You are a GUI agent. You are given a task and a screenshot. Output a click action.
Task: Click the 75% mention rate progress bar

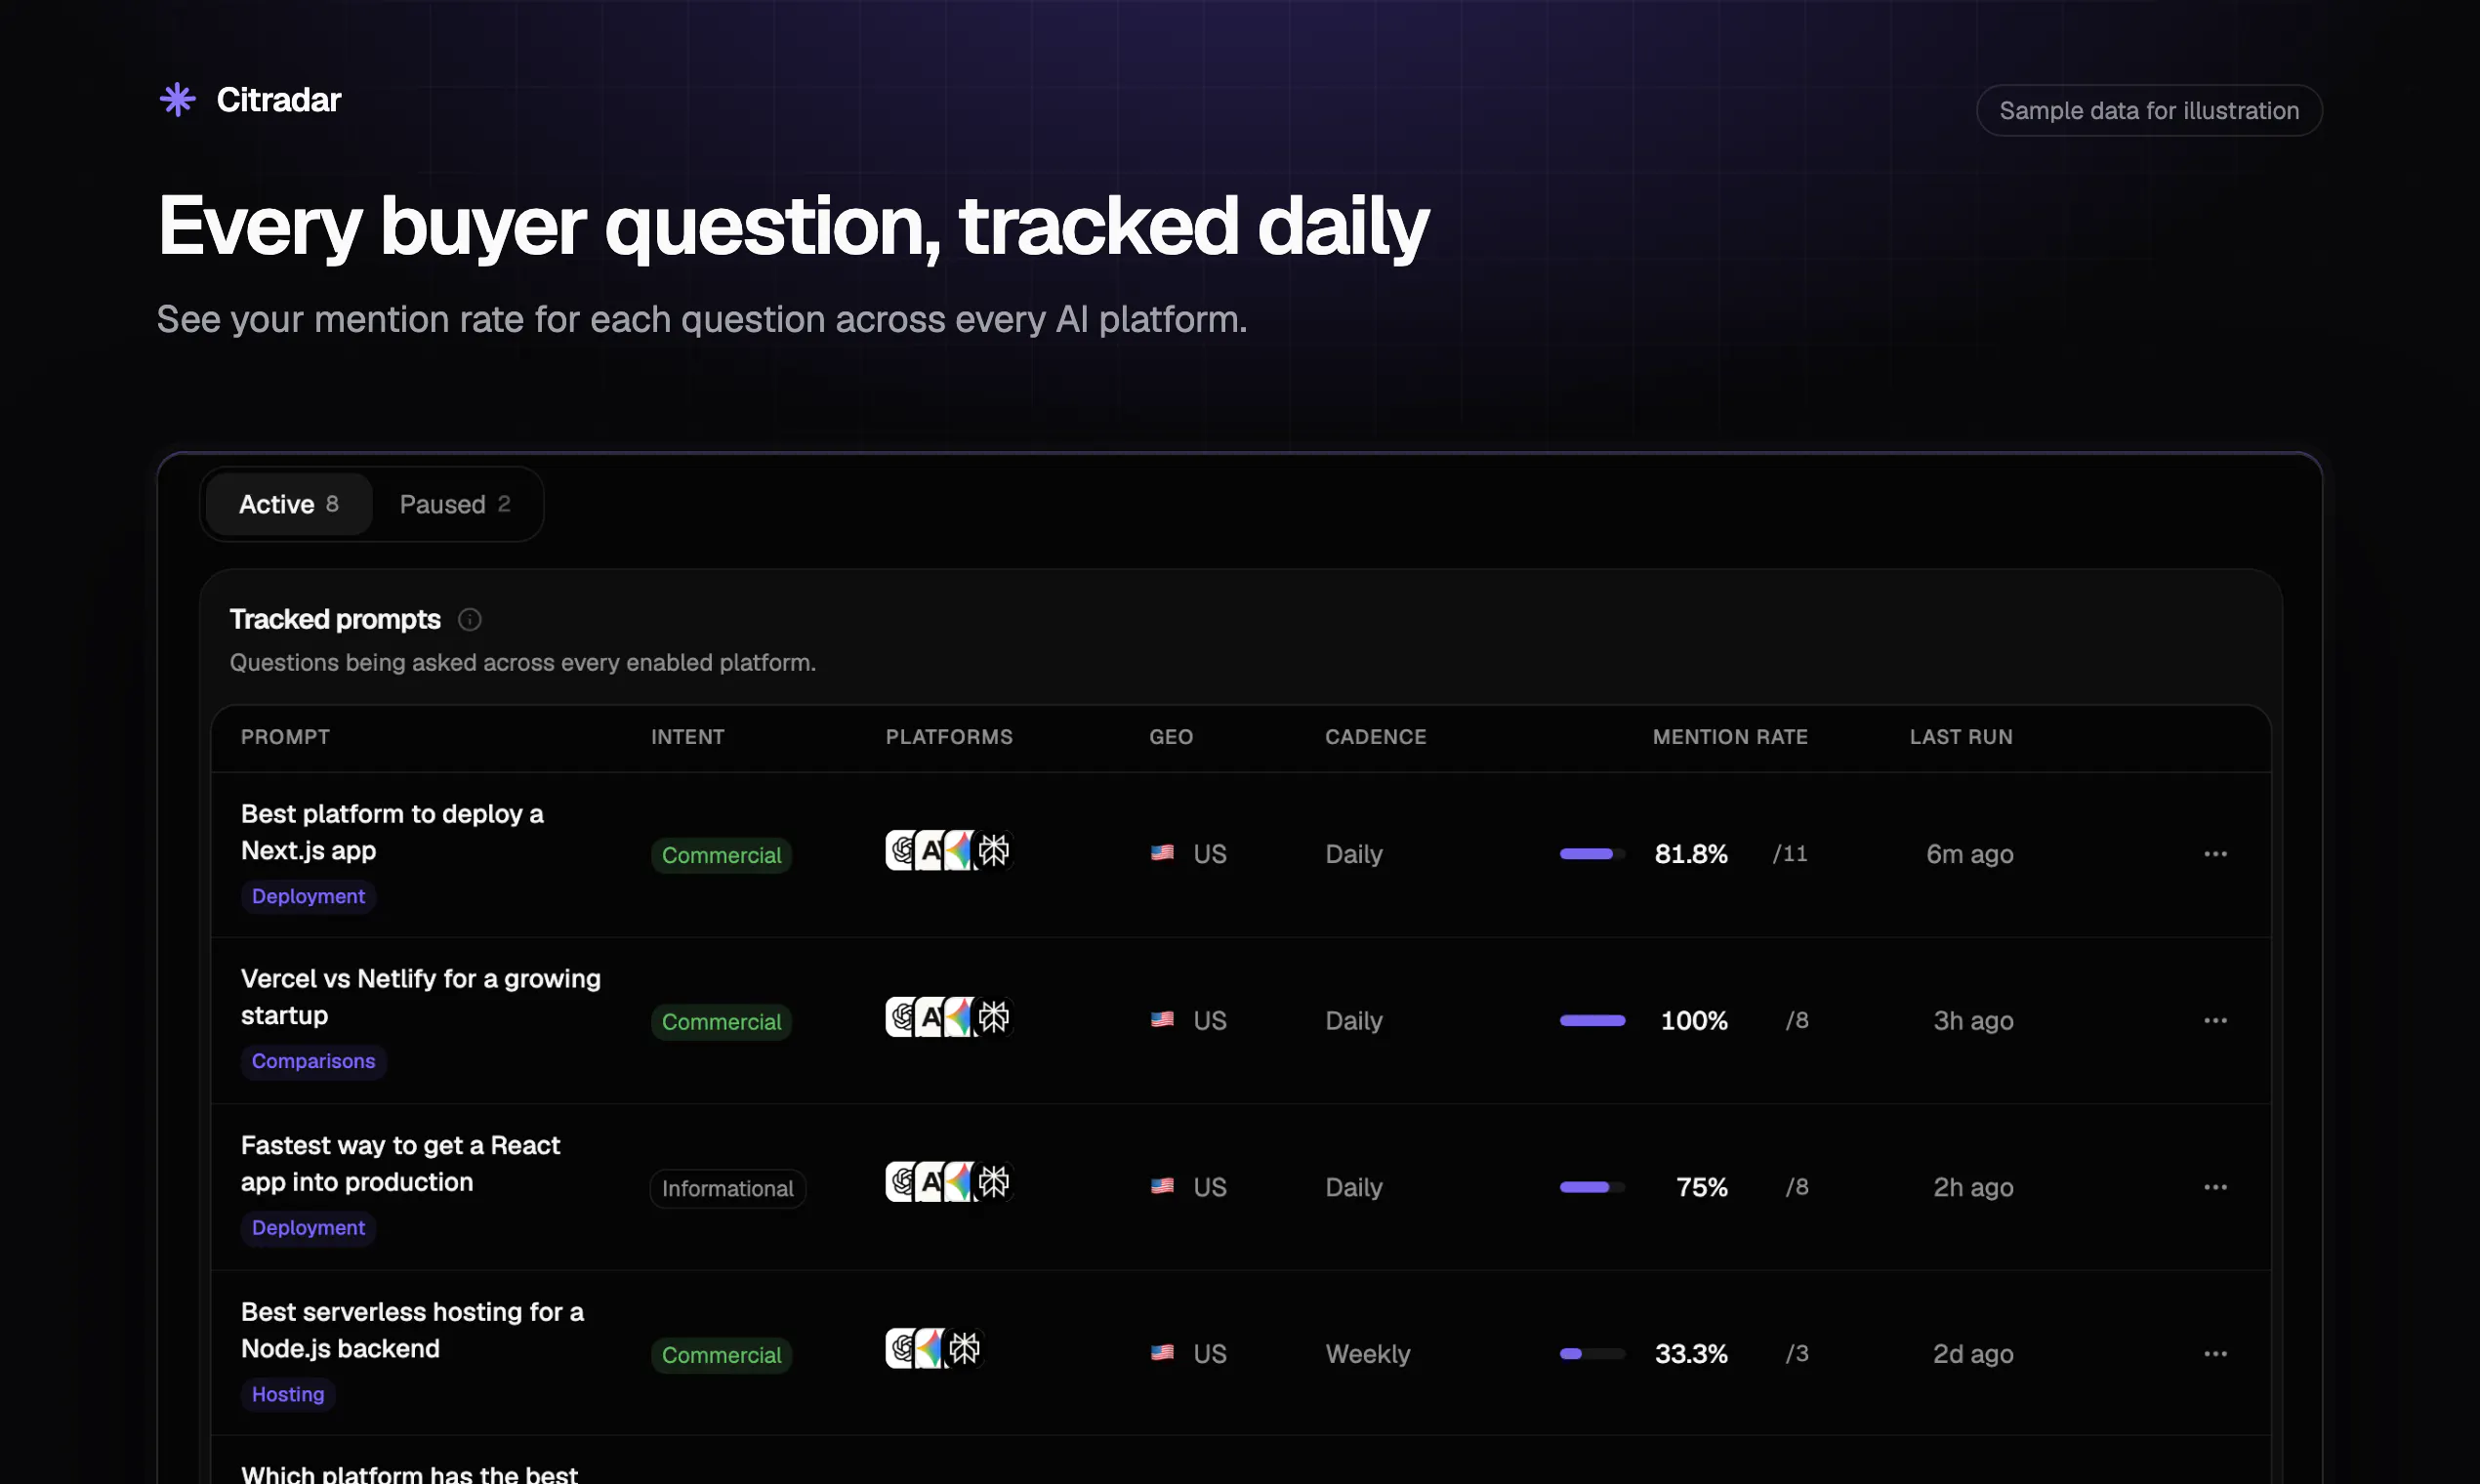(x=1592, y=1187)
